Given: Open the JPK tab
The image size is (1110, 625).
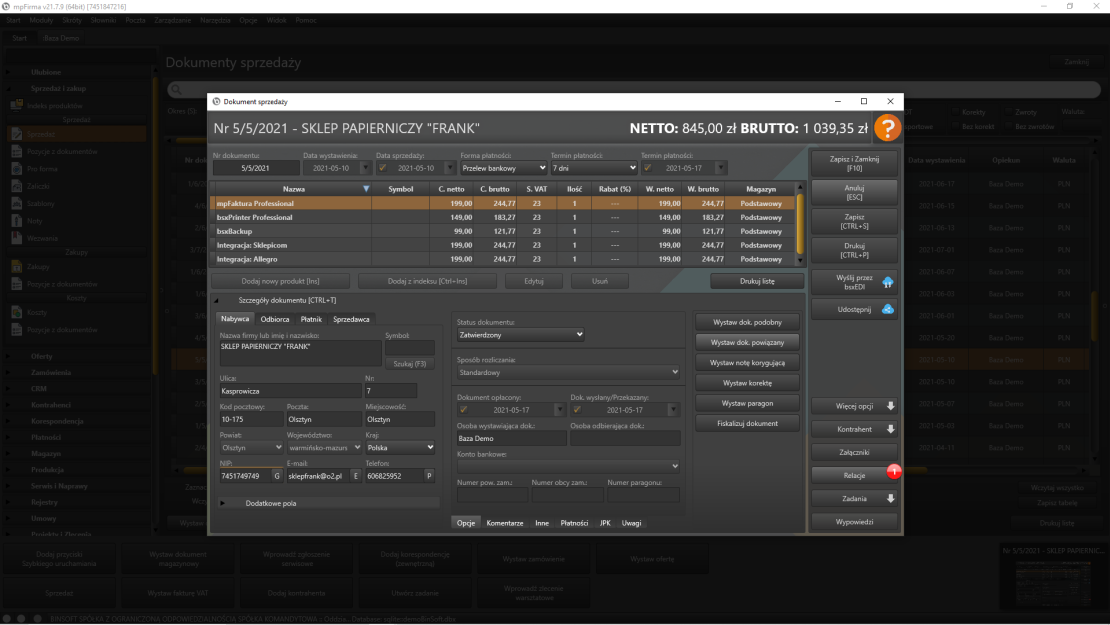Looking at the screenshot, I should (x=605, y=523).
